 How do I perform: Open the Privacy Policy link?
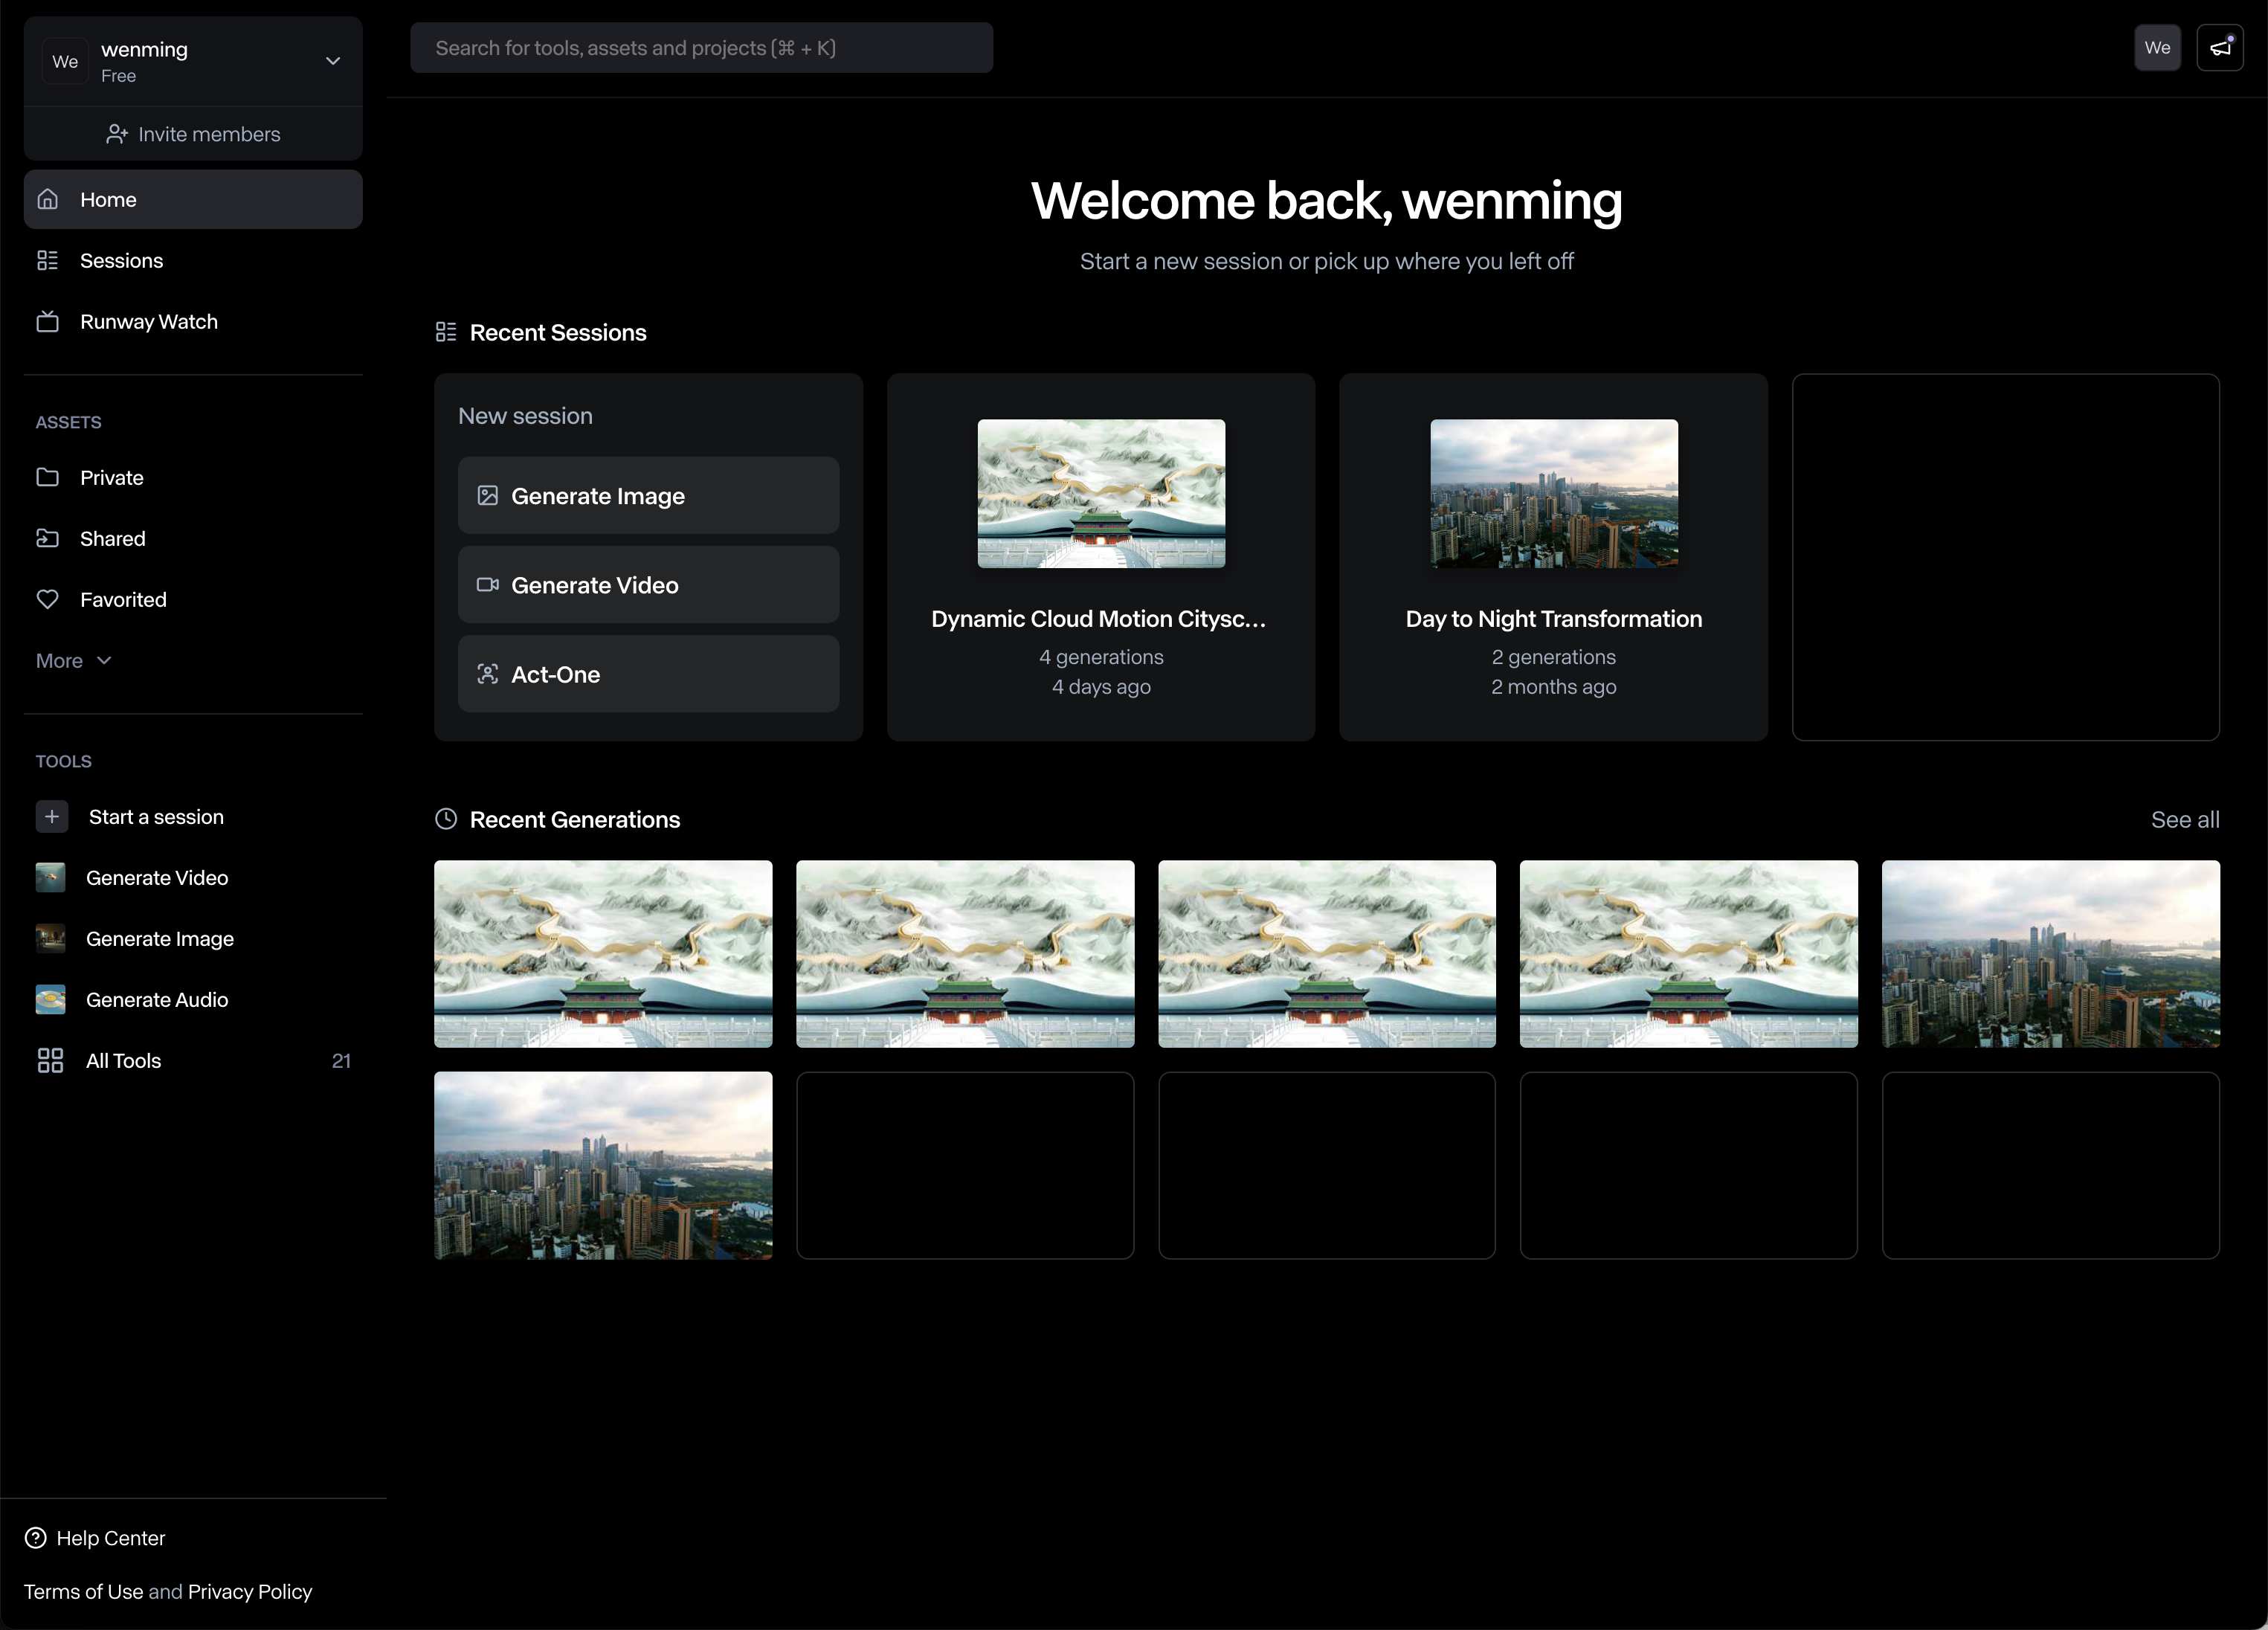(250, 1592)
